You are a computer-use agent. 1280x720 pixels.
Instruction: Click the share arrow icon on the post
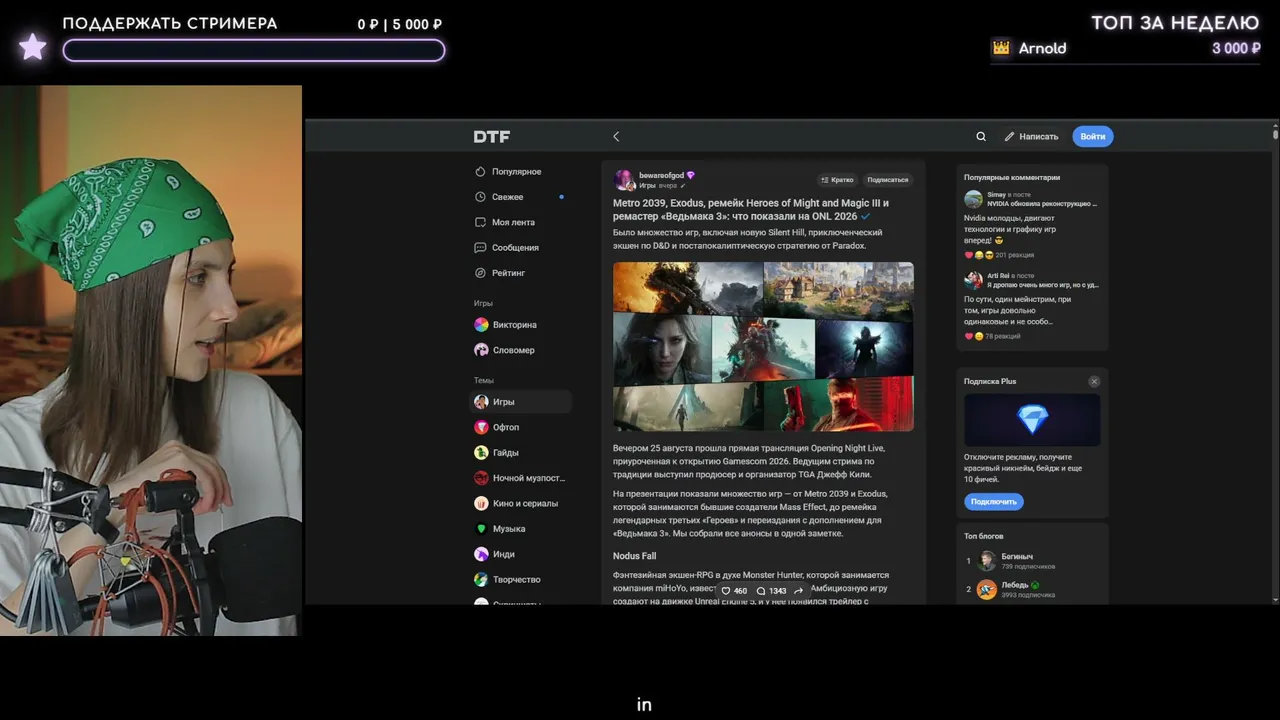click(x=798, y=591)
